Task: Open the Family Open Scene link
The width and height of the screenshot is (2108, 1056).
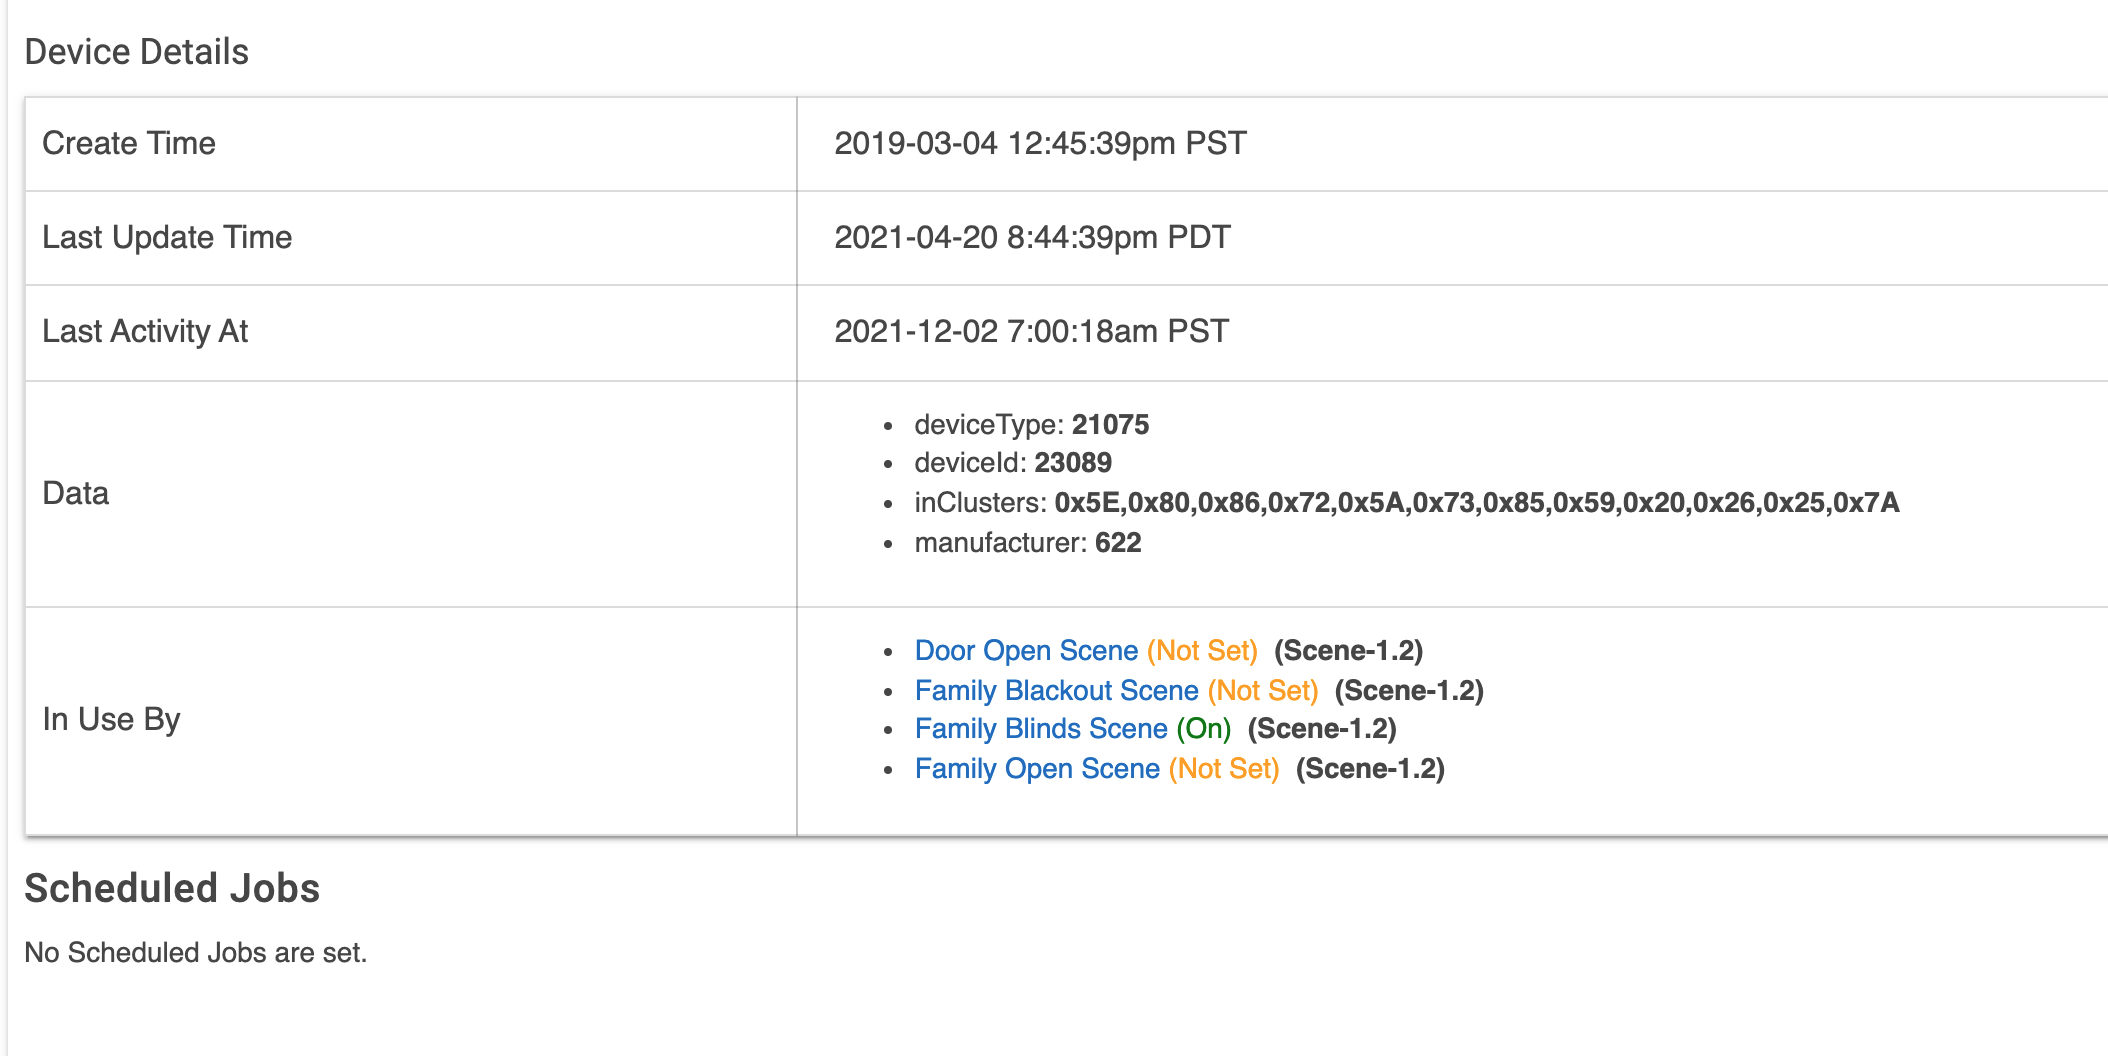Action: [x=1037, y=769]
